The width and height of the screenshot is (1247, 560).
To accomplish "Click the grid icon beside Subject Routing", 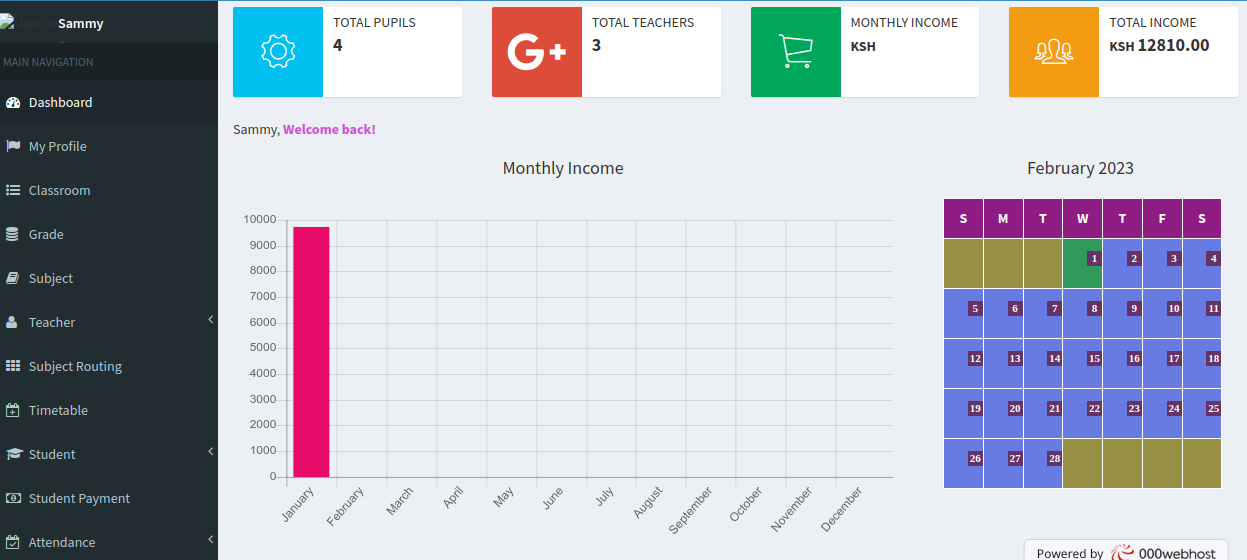I will pos(13,366).
